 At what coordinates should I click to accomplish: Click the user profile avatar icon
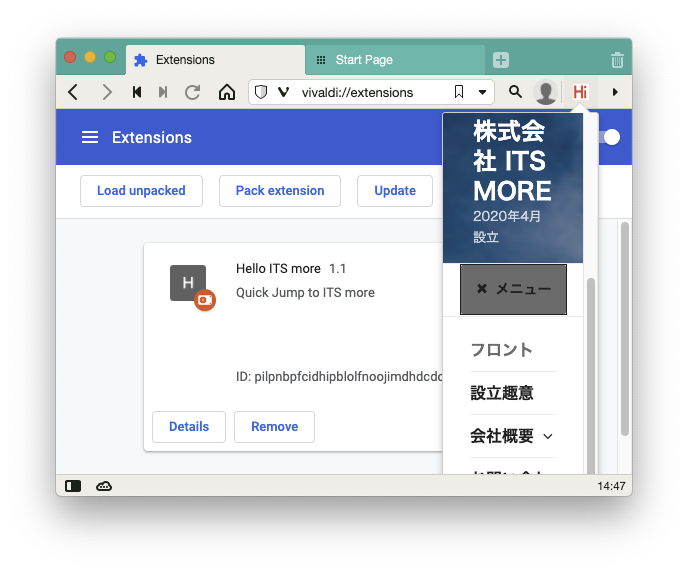click(546, 92)
